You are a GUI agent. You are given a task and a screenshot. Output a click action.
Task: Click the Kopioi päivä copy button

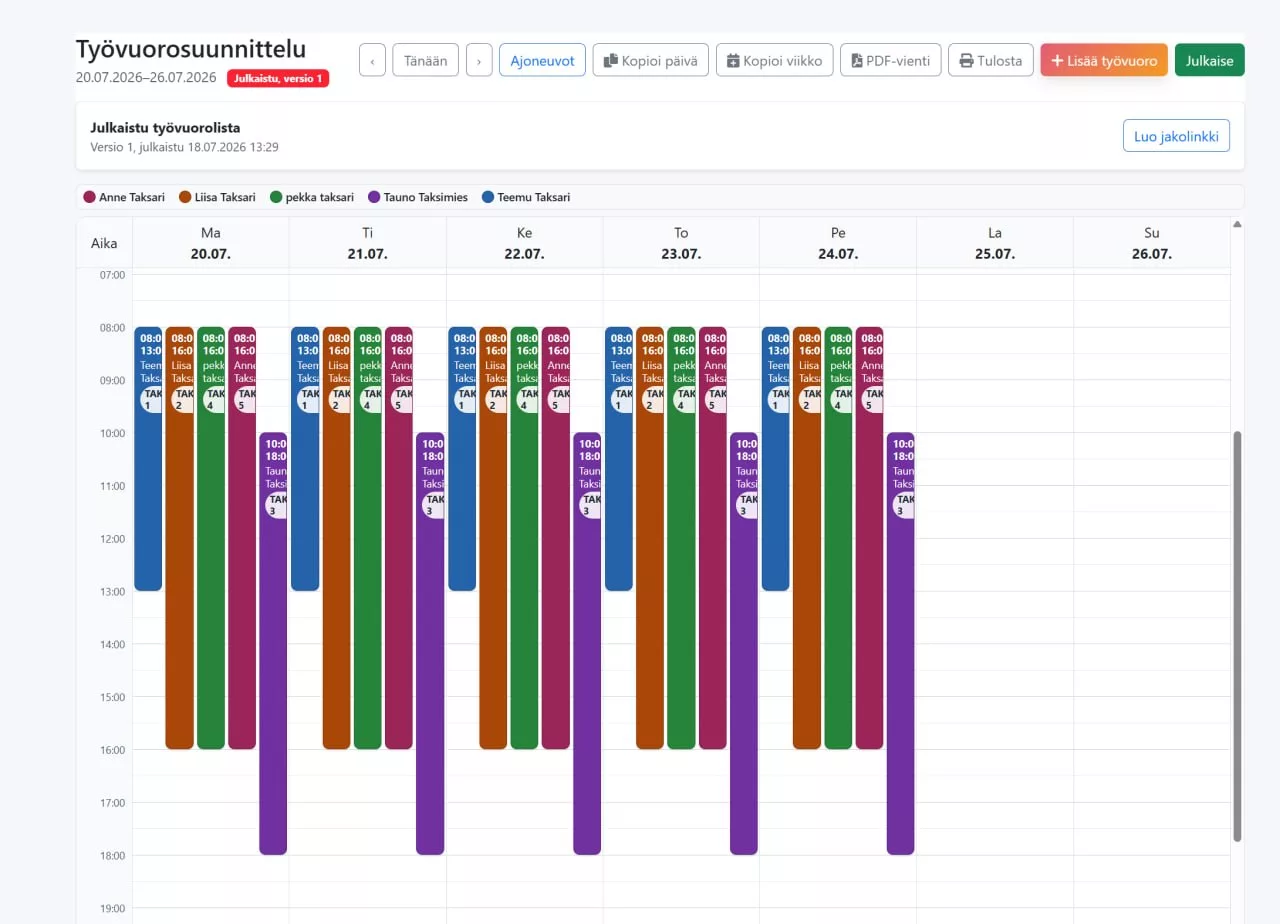click(x=651, y=60)
